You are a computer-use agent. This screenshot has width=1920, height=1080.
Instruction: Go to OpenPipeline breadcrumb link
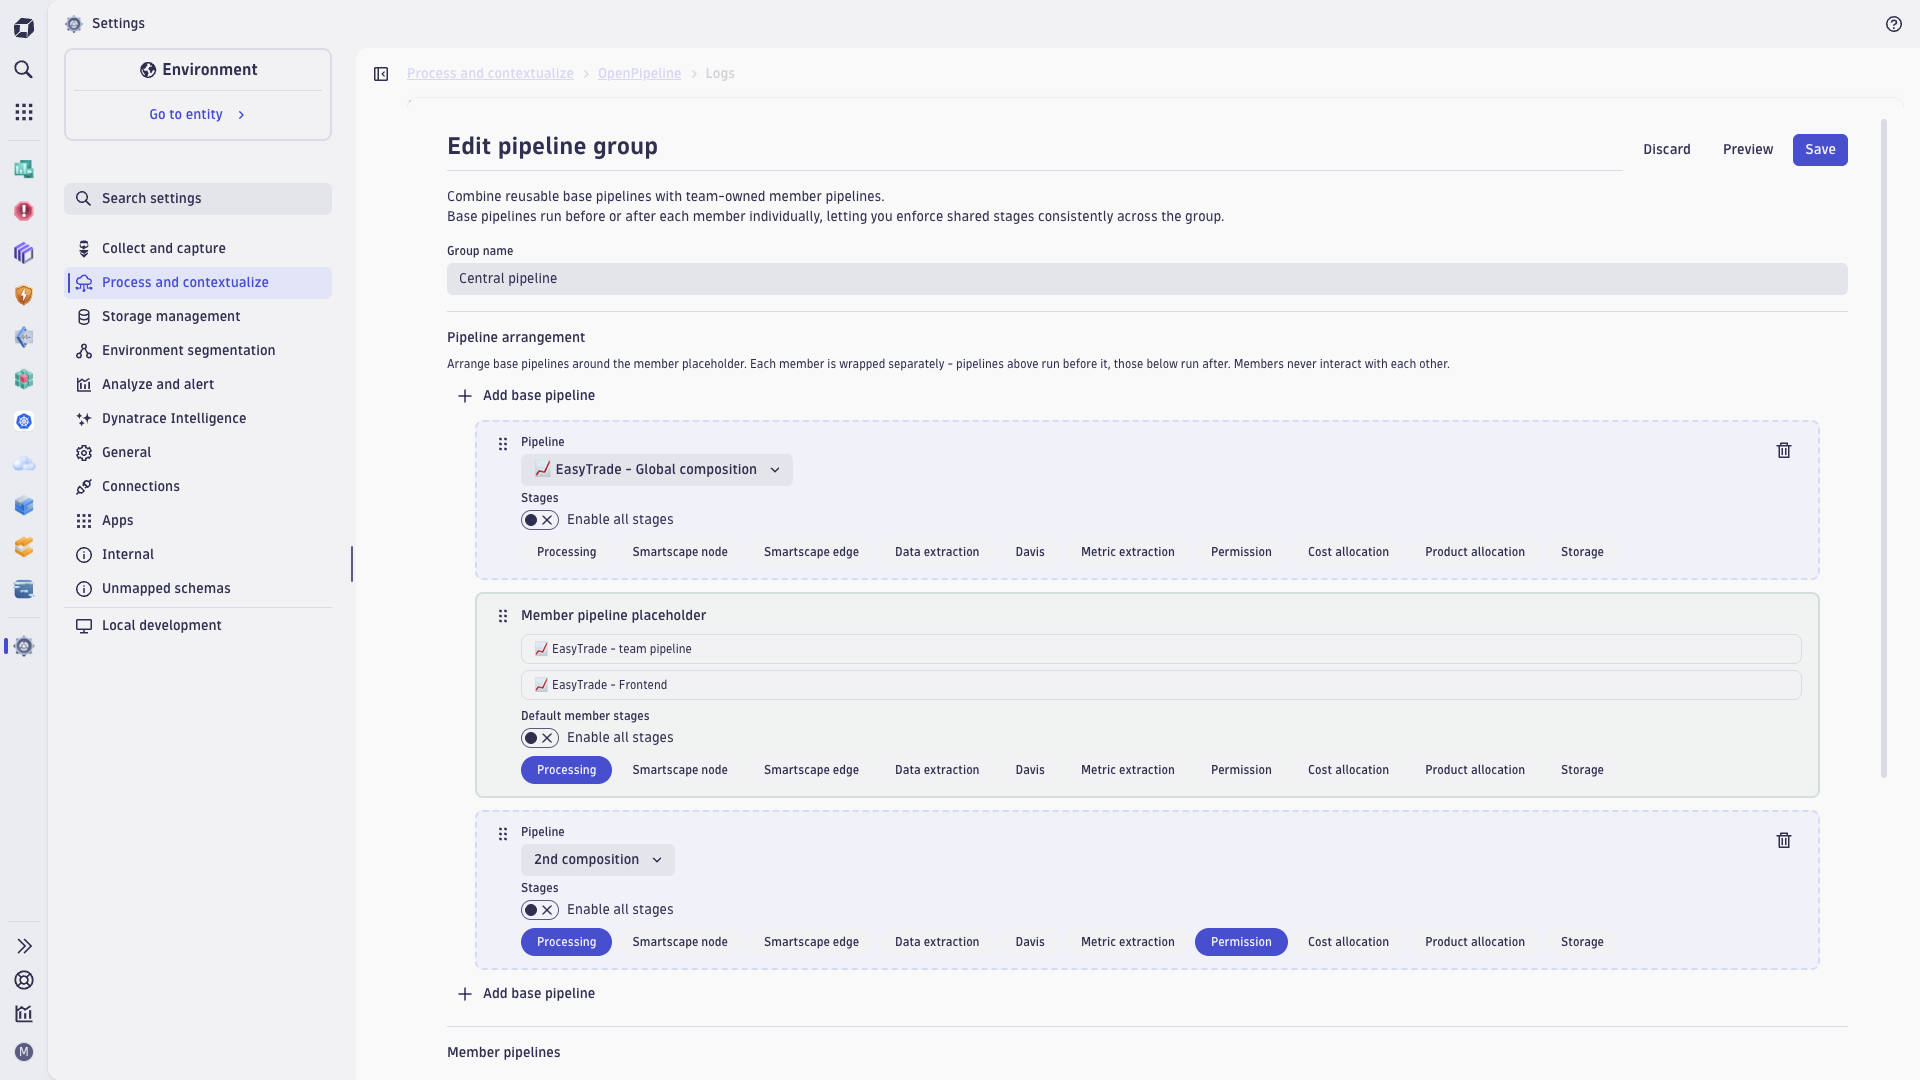(639, 74)
